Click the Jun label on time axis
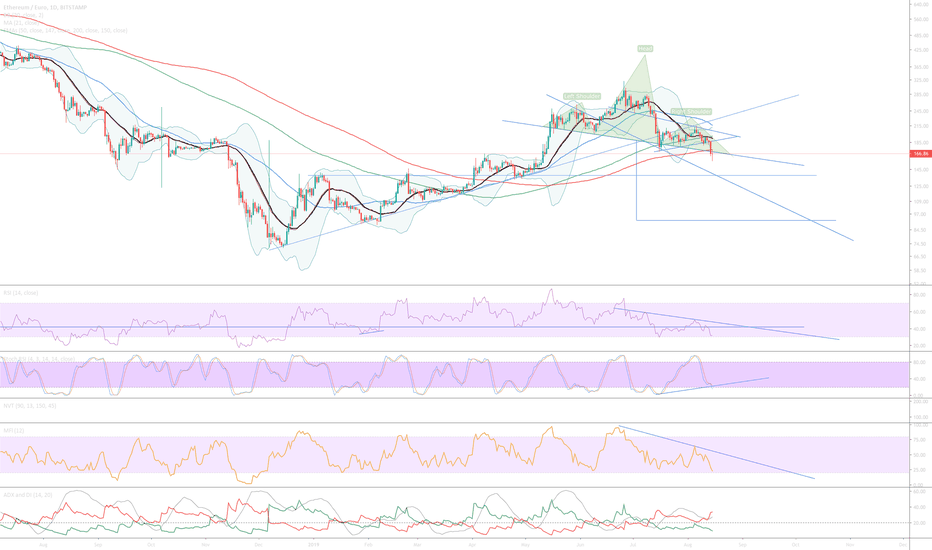Screen dimensions: 932x550 [x=580, y=545]
